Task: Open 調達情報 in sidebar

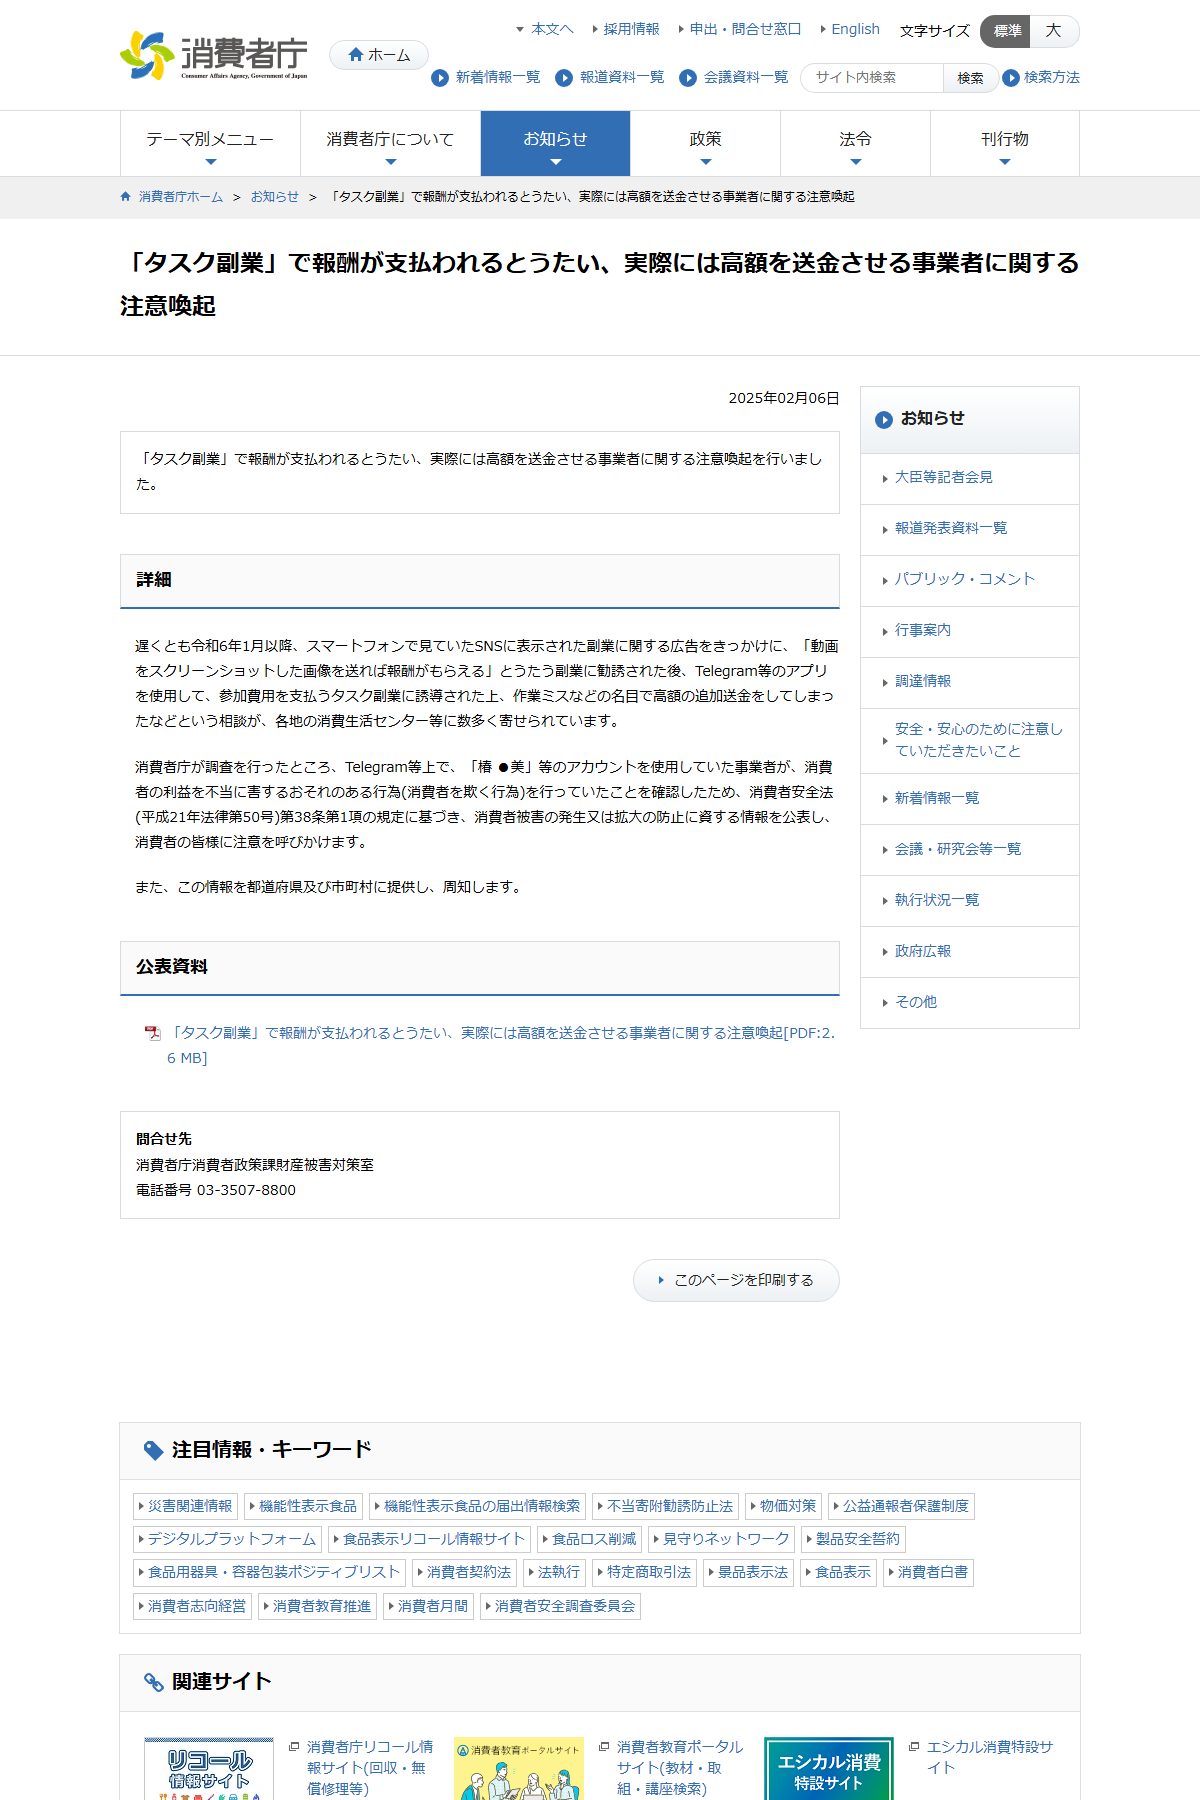Action: click(970, 683)
